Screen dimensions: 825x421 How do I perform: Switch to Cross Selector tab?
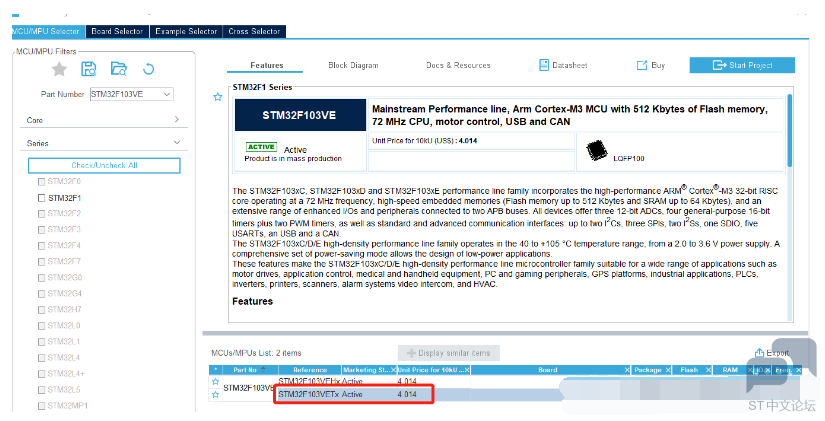point(254,31)
